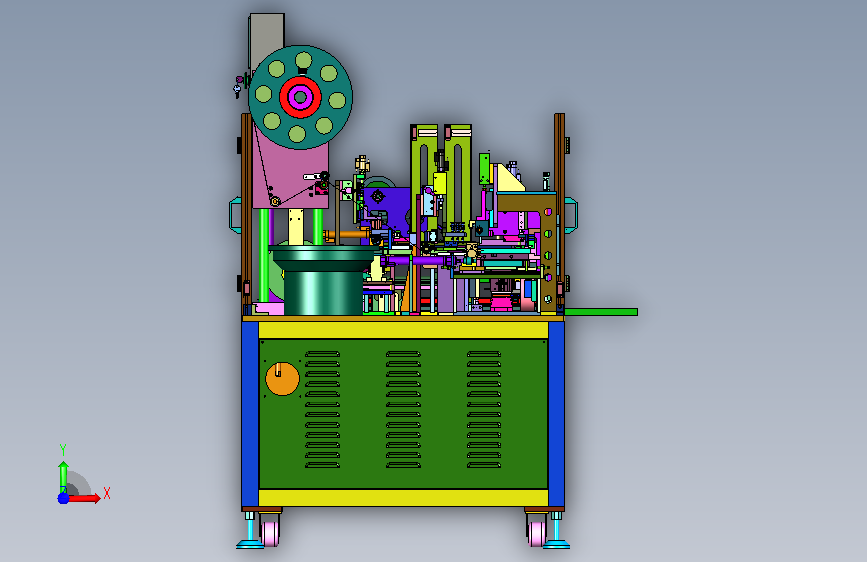Select the olive side plate with colored holes
867x562 pixels.
pos(547,254)
